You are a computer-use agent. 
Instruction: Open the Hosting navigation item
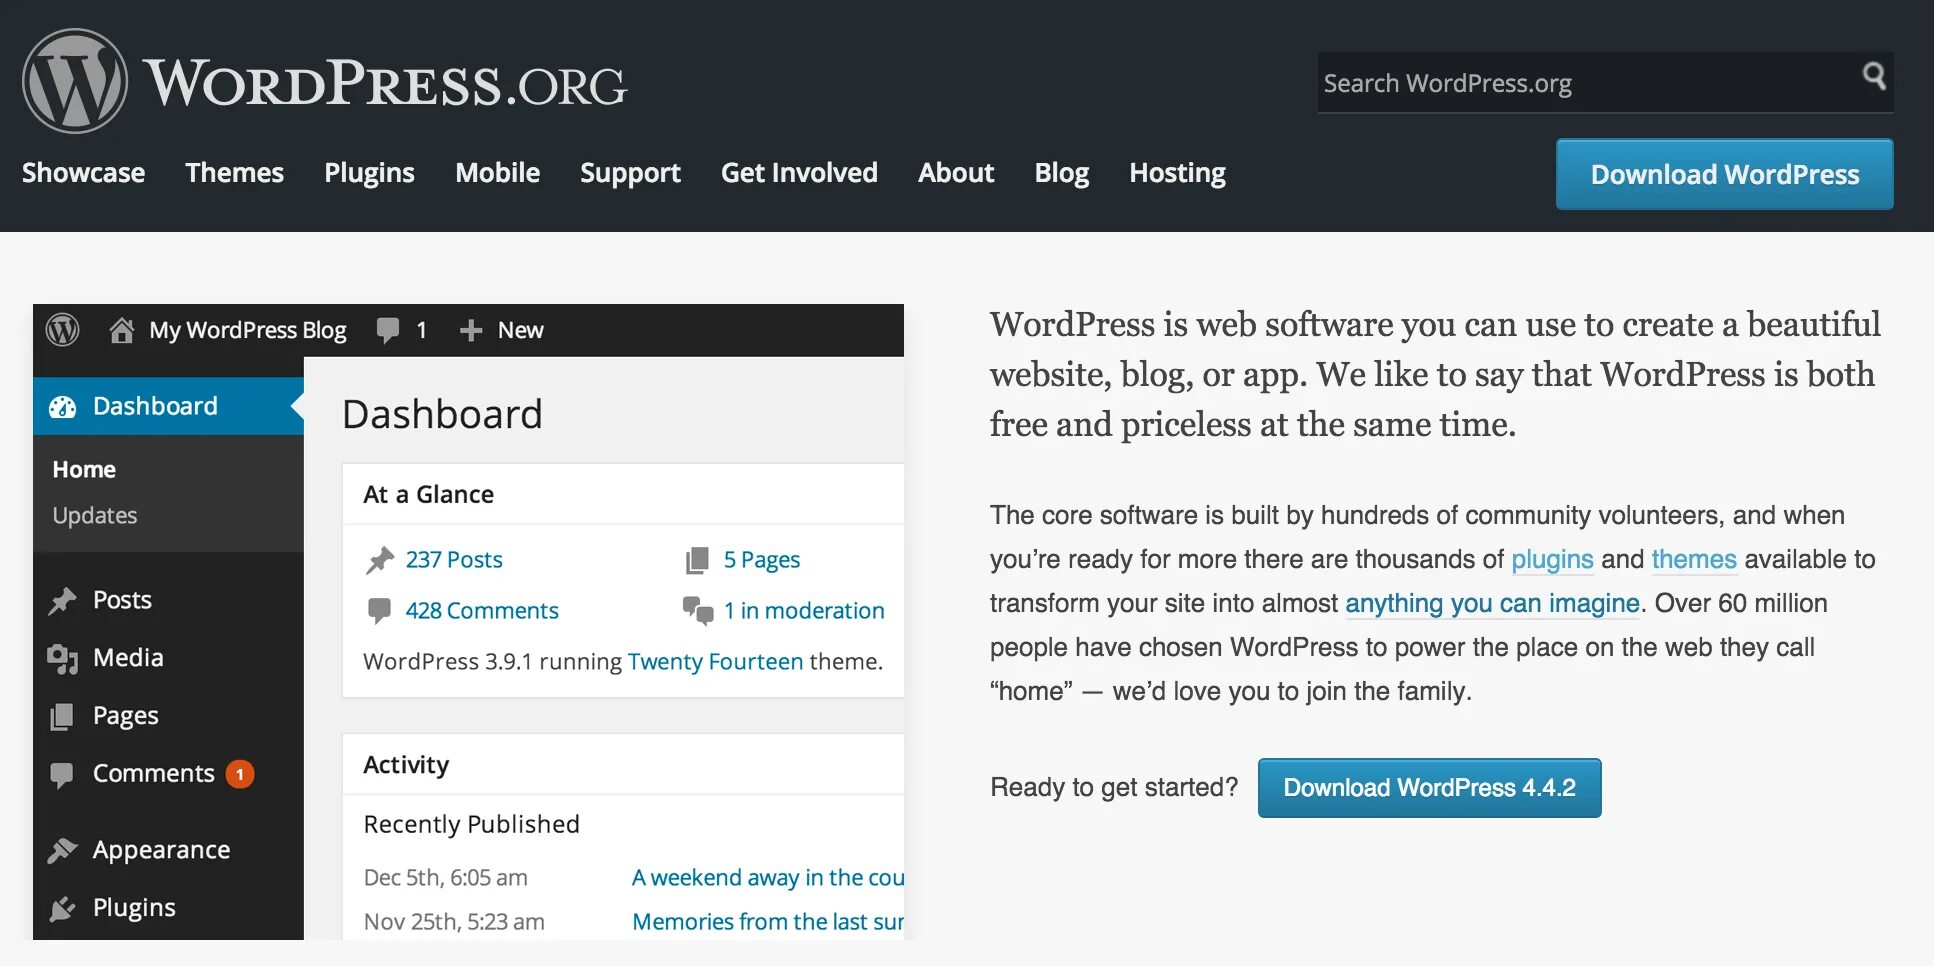[1177, 173]
